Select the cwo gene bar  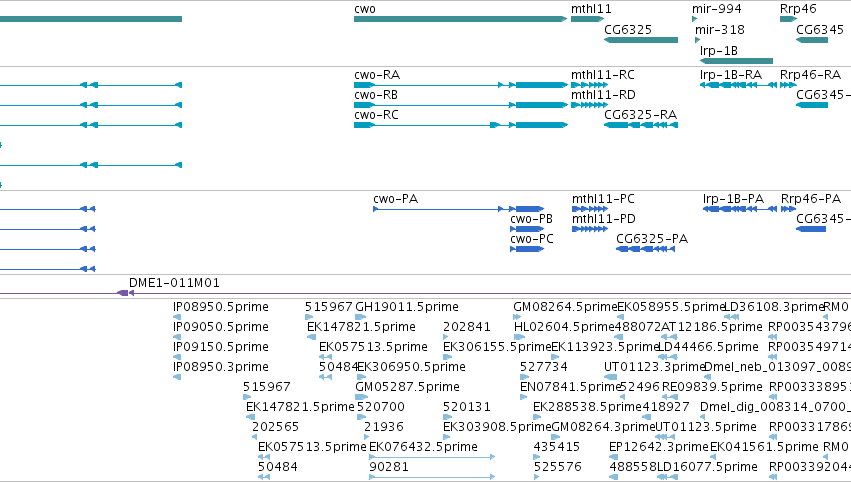pyautogui.click(x=460, y=19)
